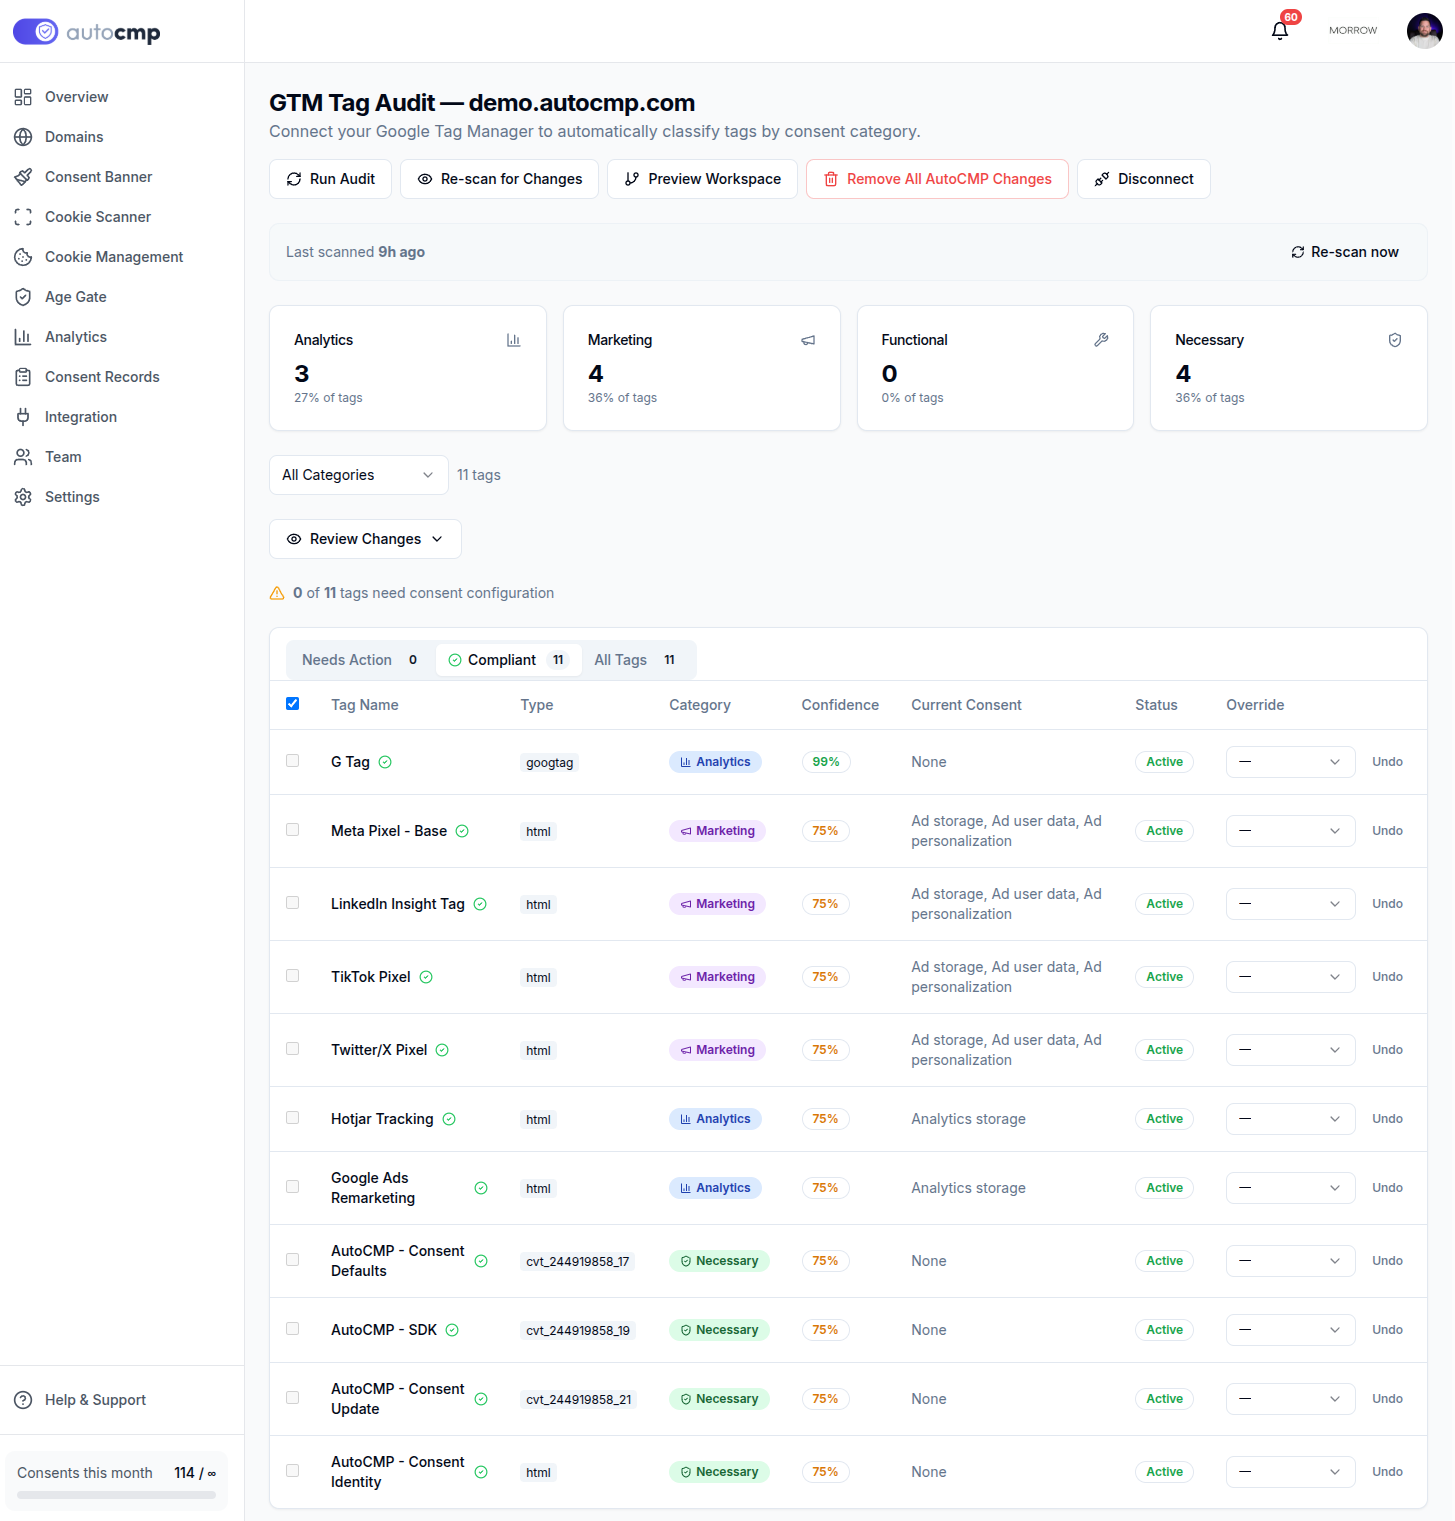Switch to the Compliant tab
This screenshot has height=1521, width=1455.
[508, 660]
